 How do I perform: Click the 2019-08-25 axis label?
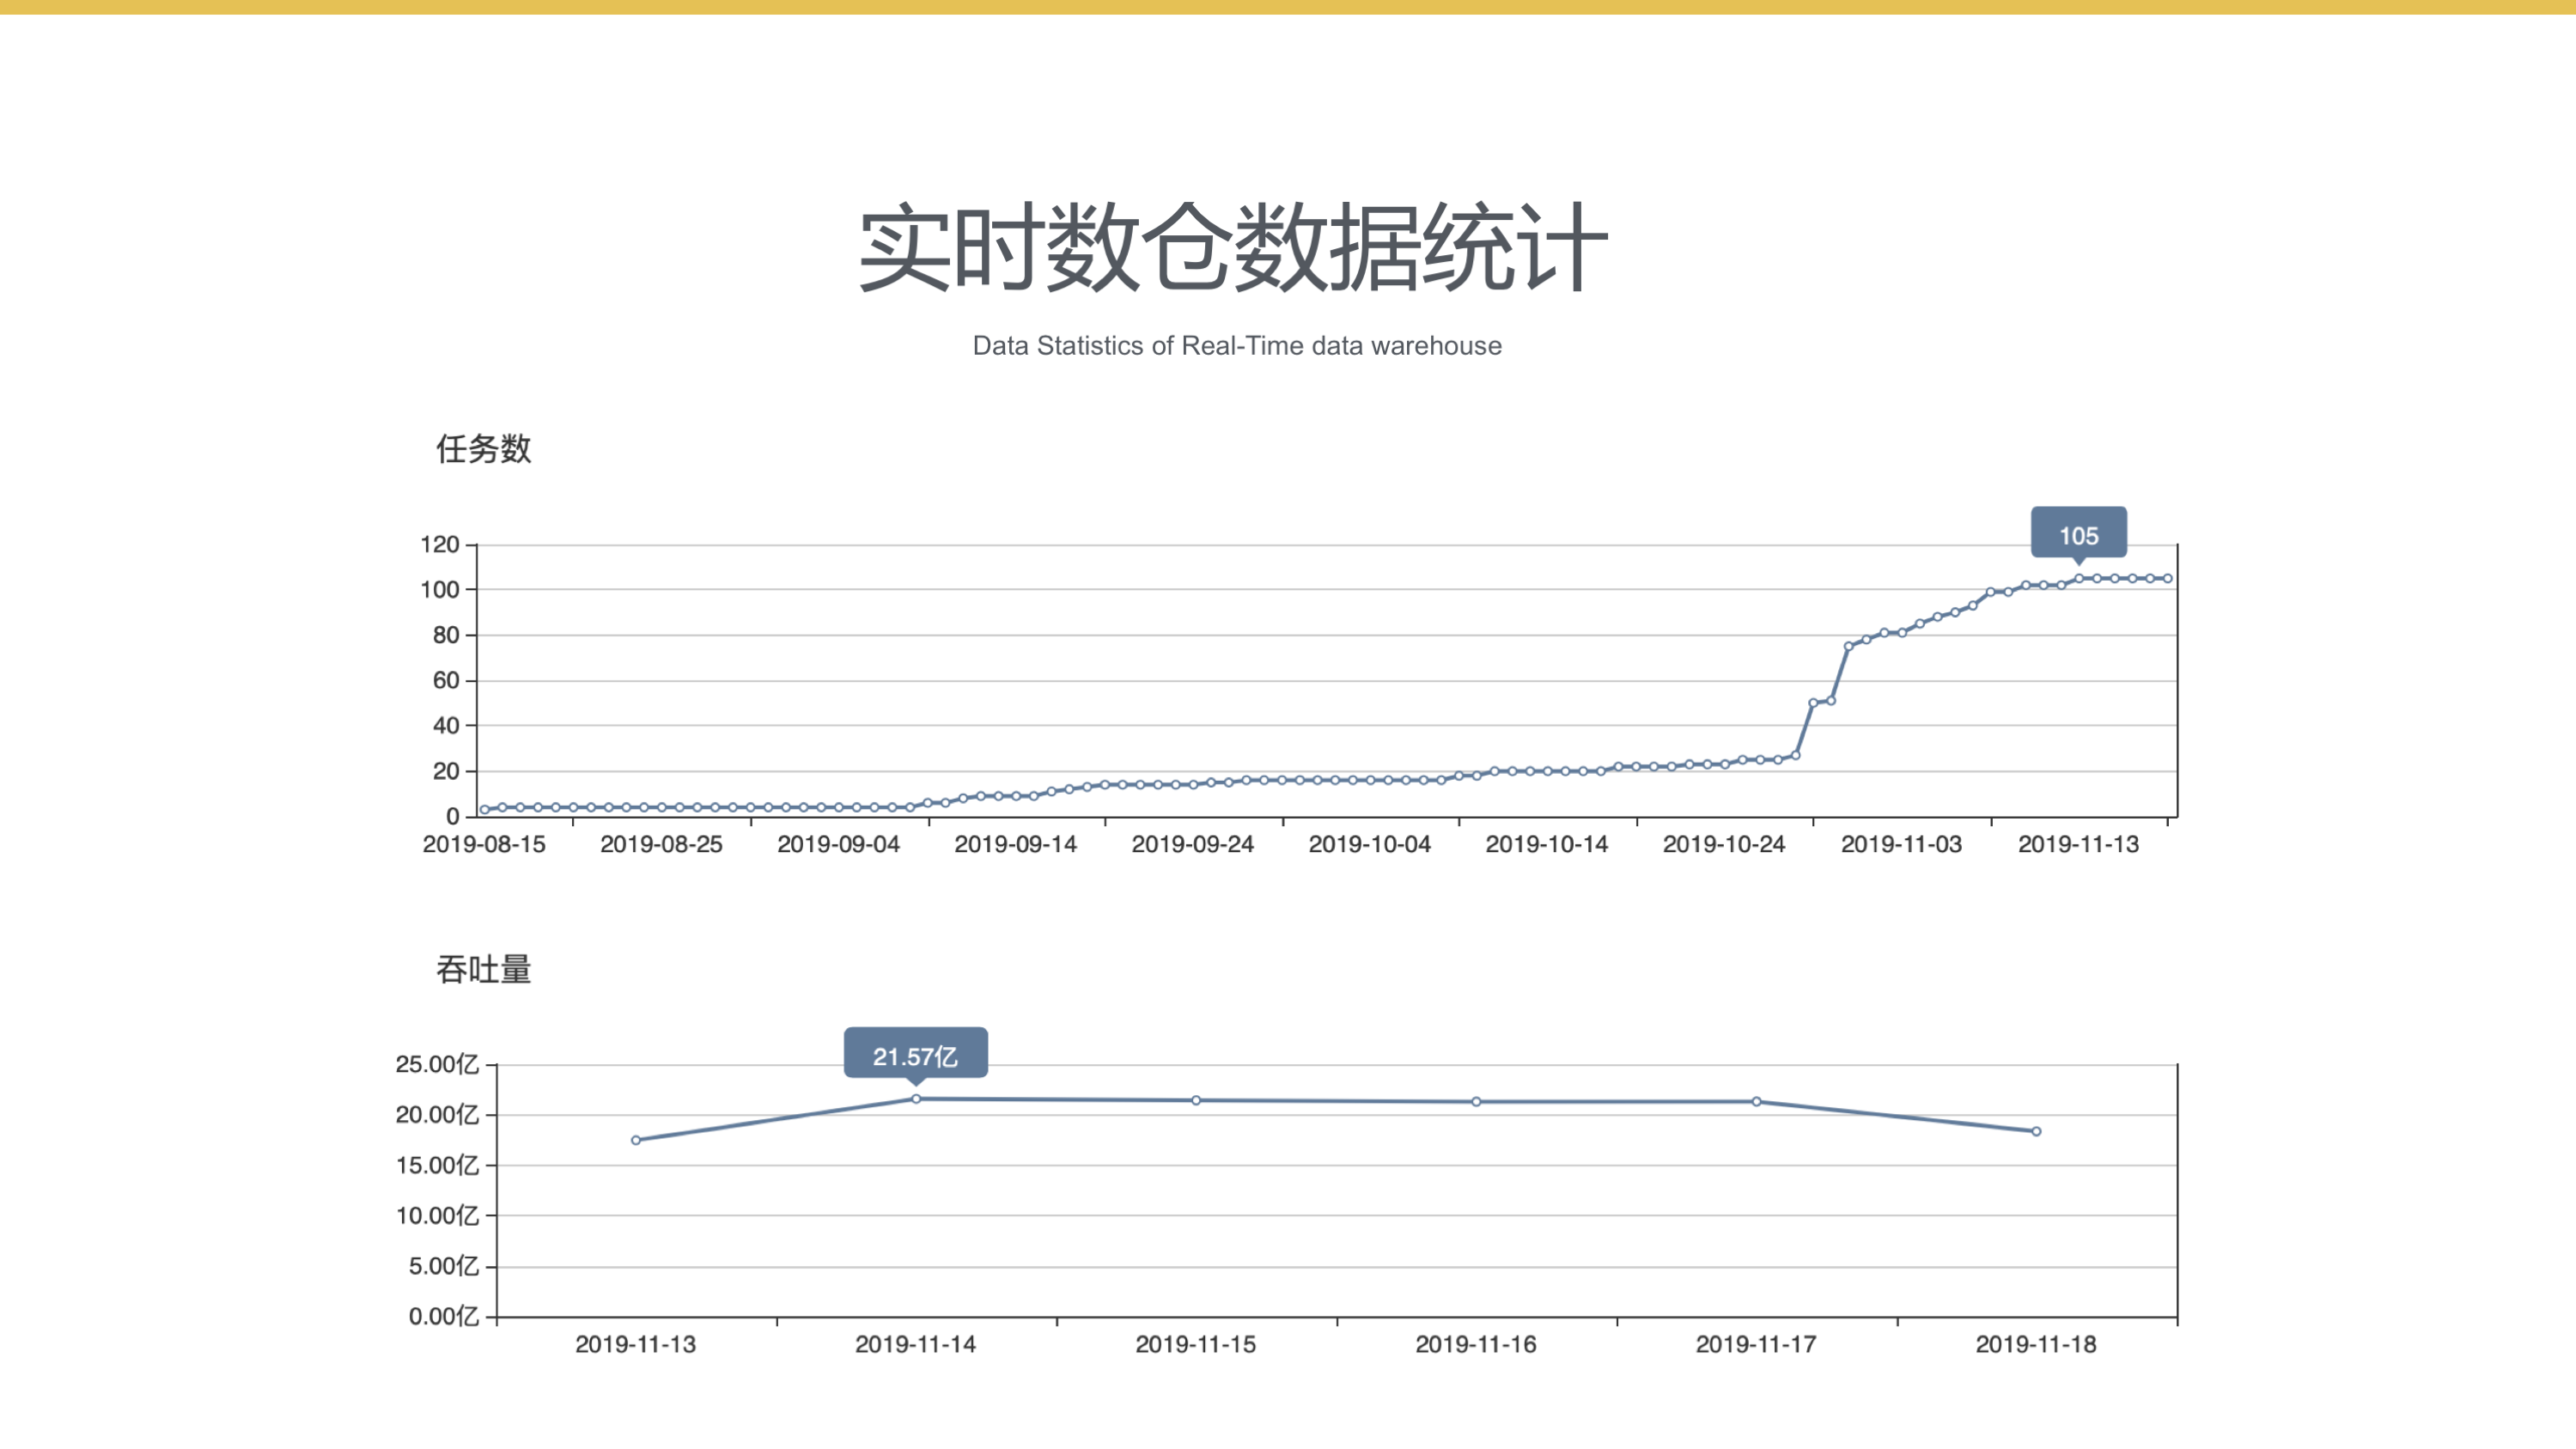(x=661, y=844)
